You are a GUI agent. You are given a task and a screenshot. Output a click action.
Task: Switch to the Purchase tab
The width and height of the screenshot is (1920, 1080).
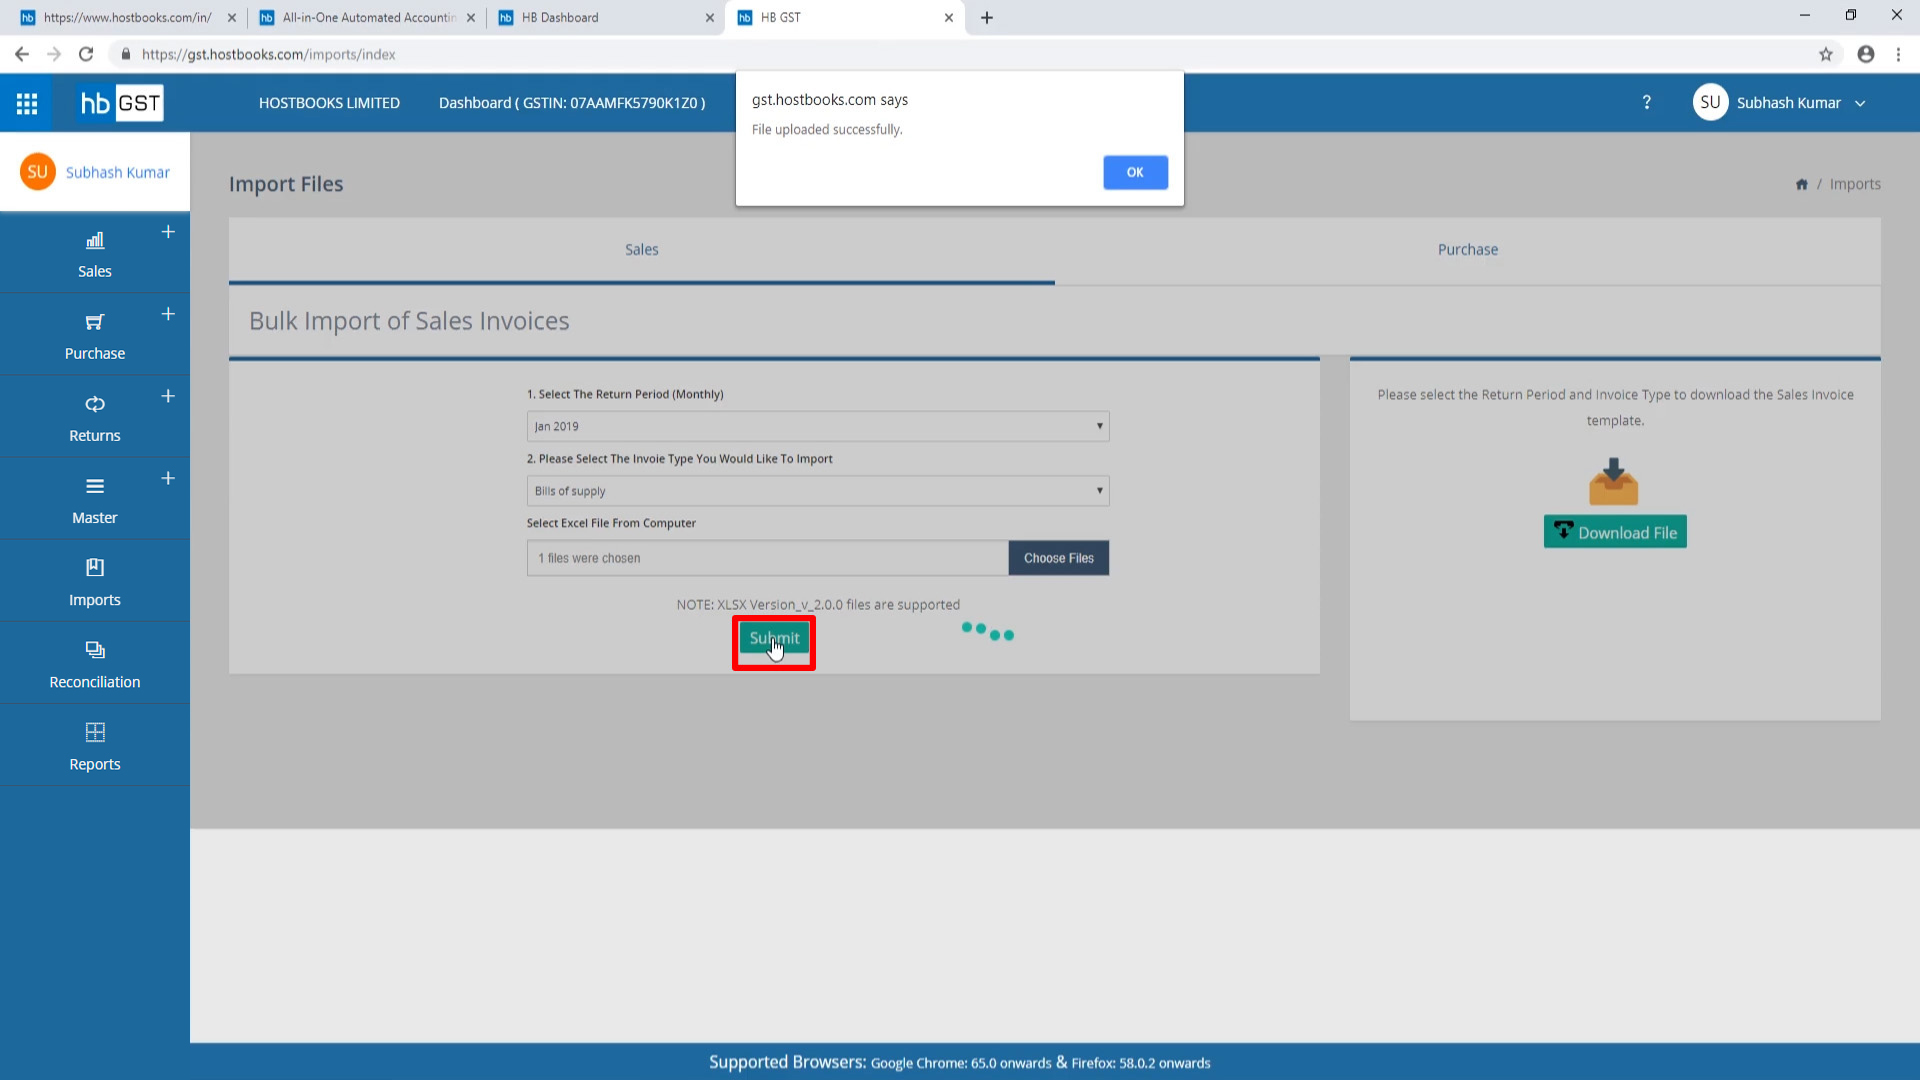1467,250
